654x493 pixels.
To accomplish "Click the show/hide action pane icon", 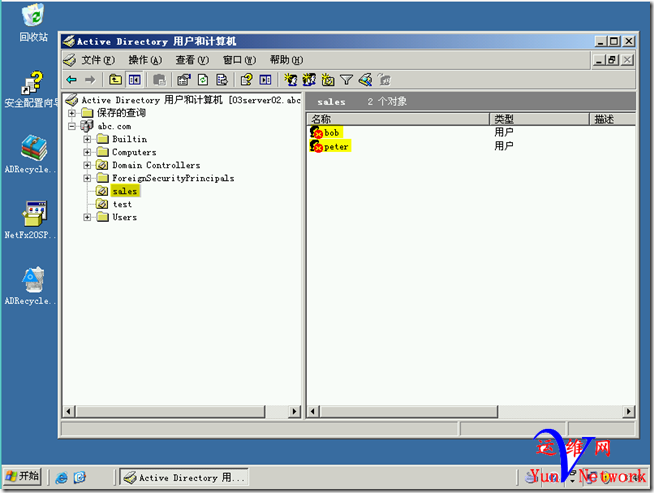I will [265, 80].
